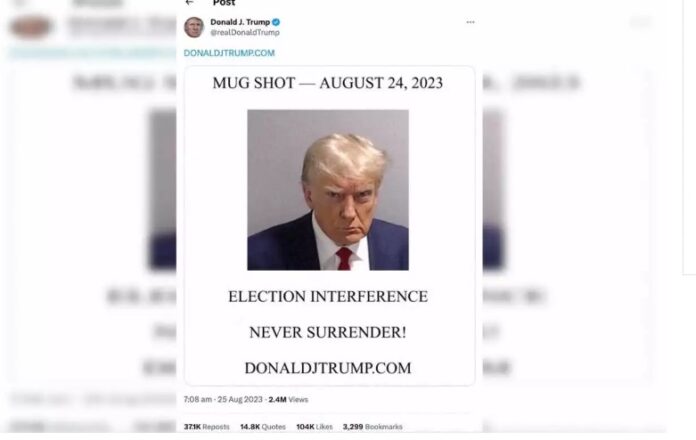Viewport: 696px width, 440px height.
Task: Show the 37.1K Reposts list
Action: [206, 427]
